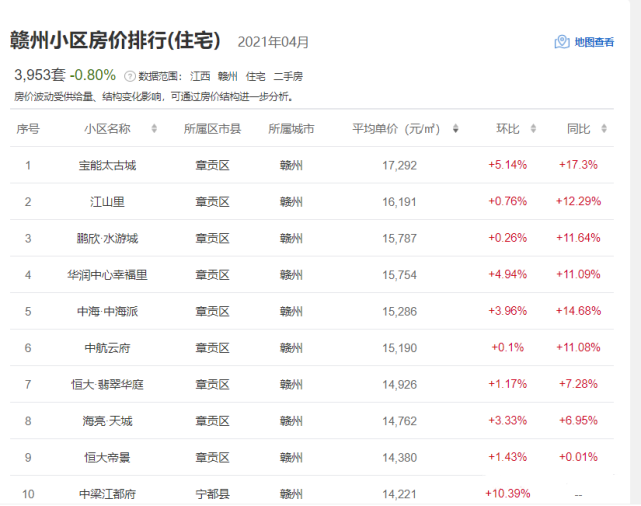Click price value 16,191
This screenshot has width=641, height=506.
[x=399, y=202]
